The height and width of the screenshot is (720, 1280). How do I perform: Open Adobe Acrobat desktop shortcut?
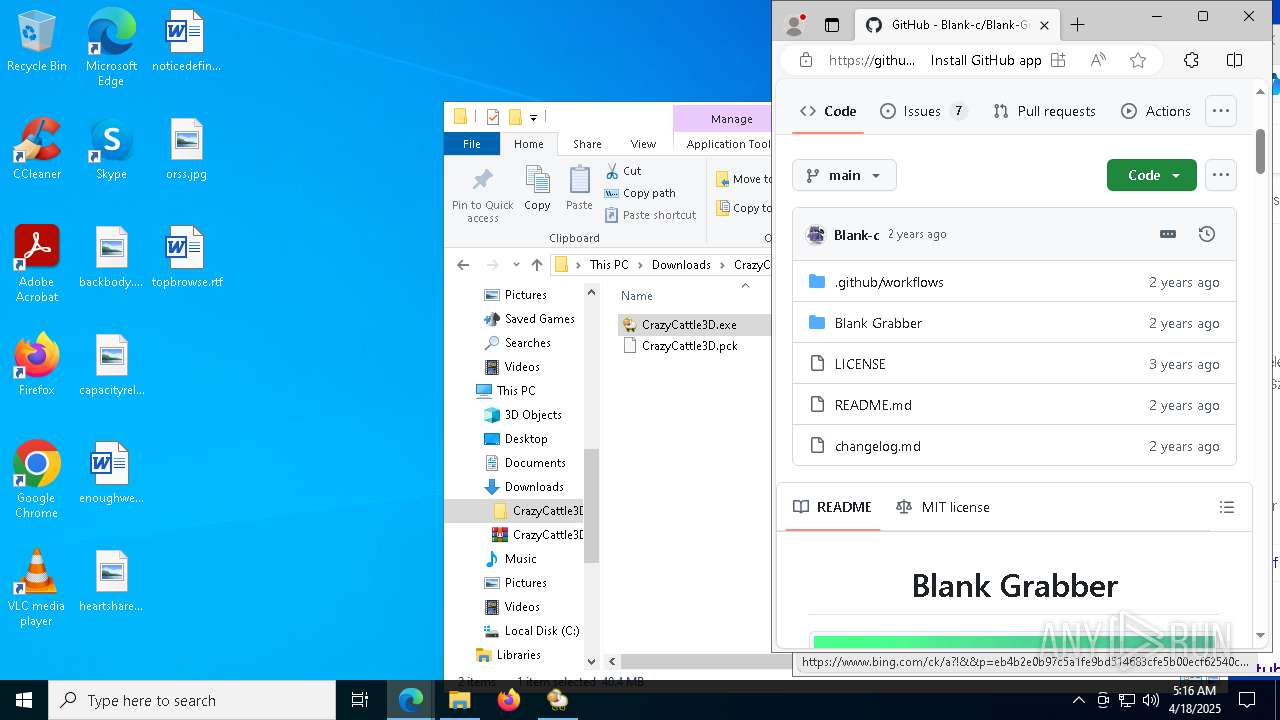point(36,264)
